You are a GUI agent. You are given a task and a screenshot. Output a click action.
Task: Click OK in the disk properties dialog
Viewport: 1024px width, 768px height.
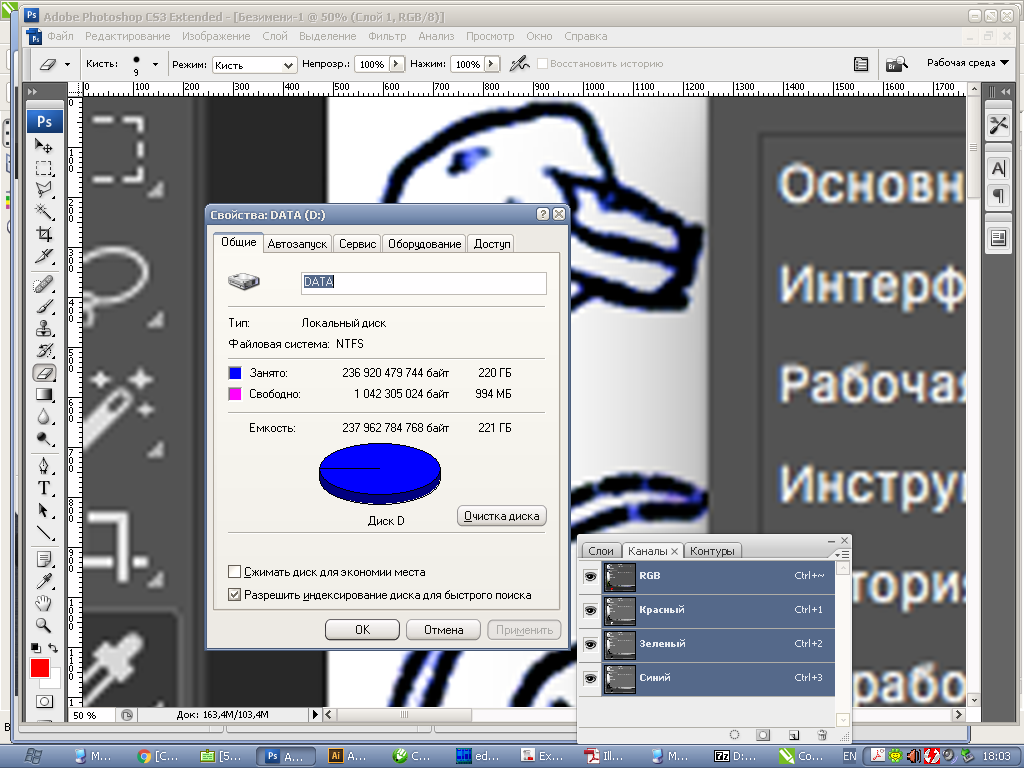coord(362,630)
